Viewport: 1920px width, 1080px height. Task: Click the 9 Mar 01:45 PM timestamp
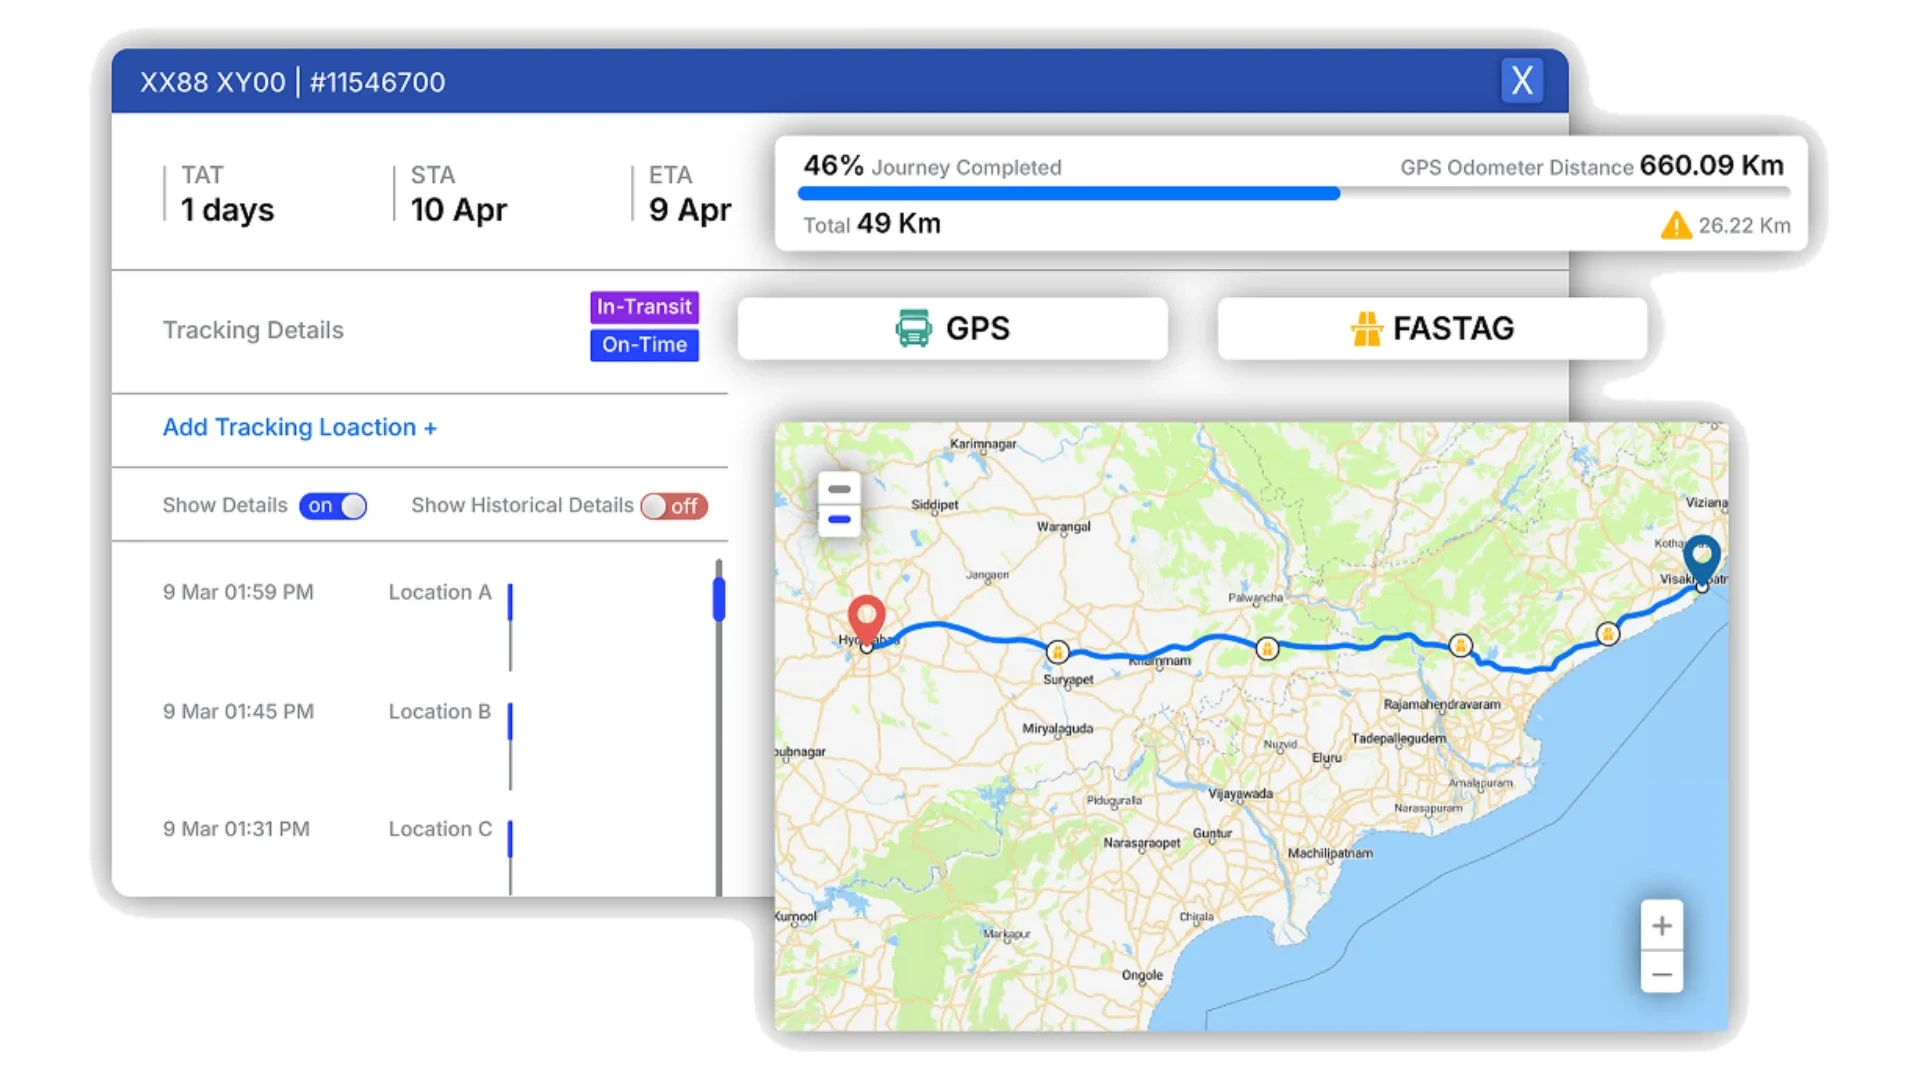(x=238, y=711)
